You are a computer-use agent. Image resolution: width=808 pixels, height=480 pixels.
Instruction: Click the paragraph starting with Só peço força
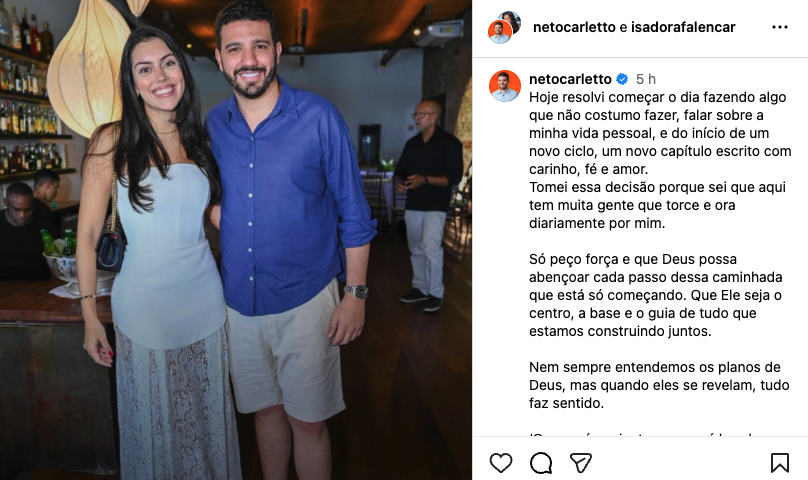point(655,295)
